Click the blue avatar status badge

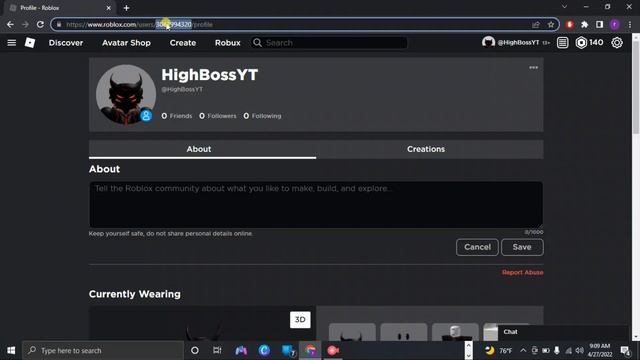pos(146,116)
